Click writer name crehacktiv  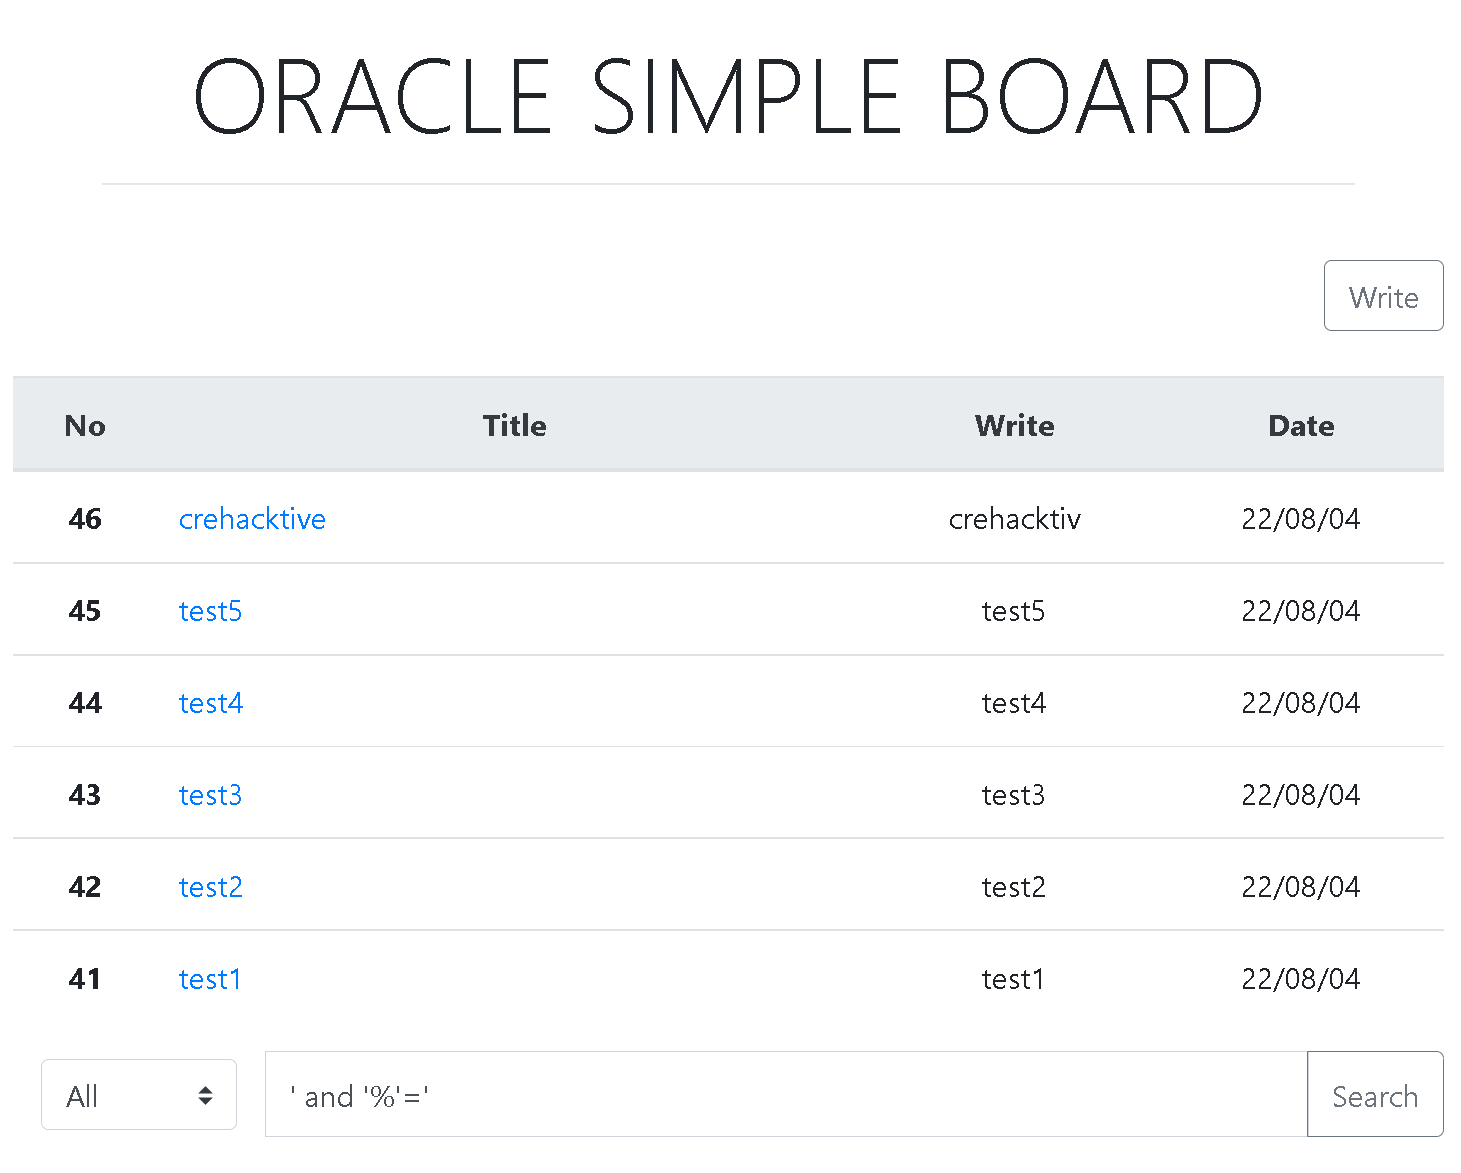pos(1015,519)
